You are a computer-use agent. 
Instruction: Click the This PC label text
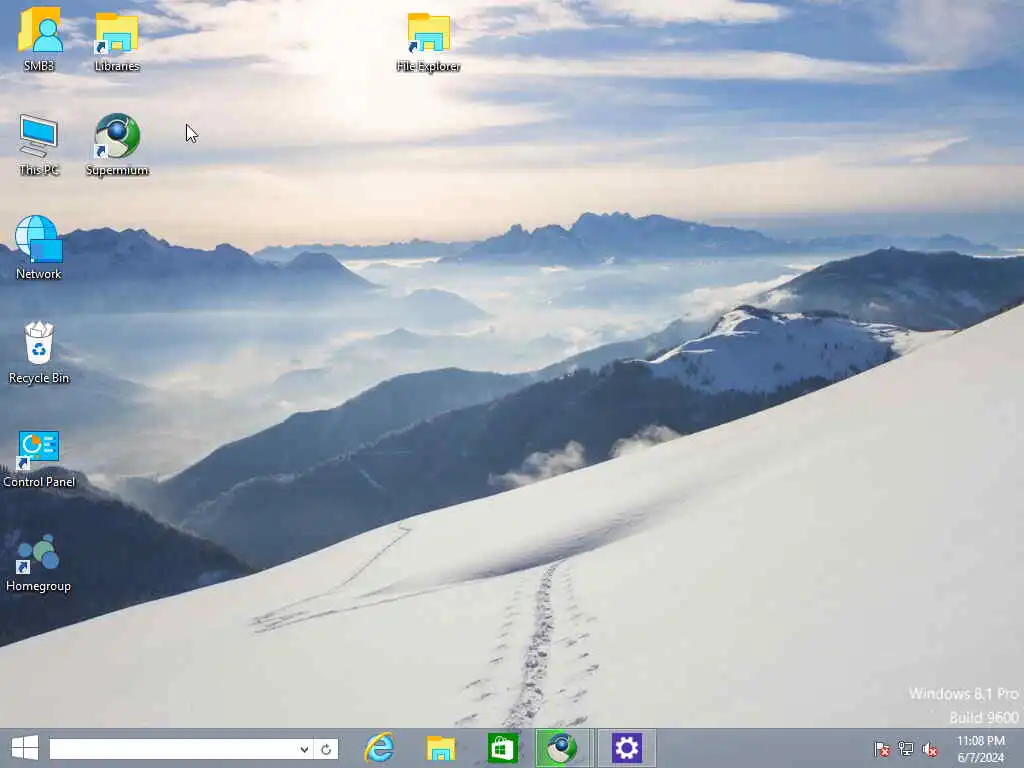click(x=39, y=170)
